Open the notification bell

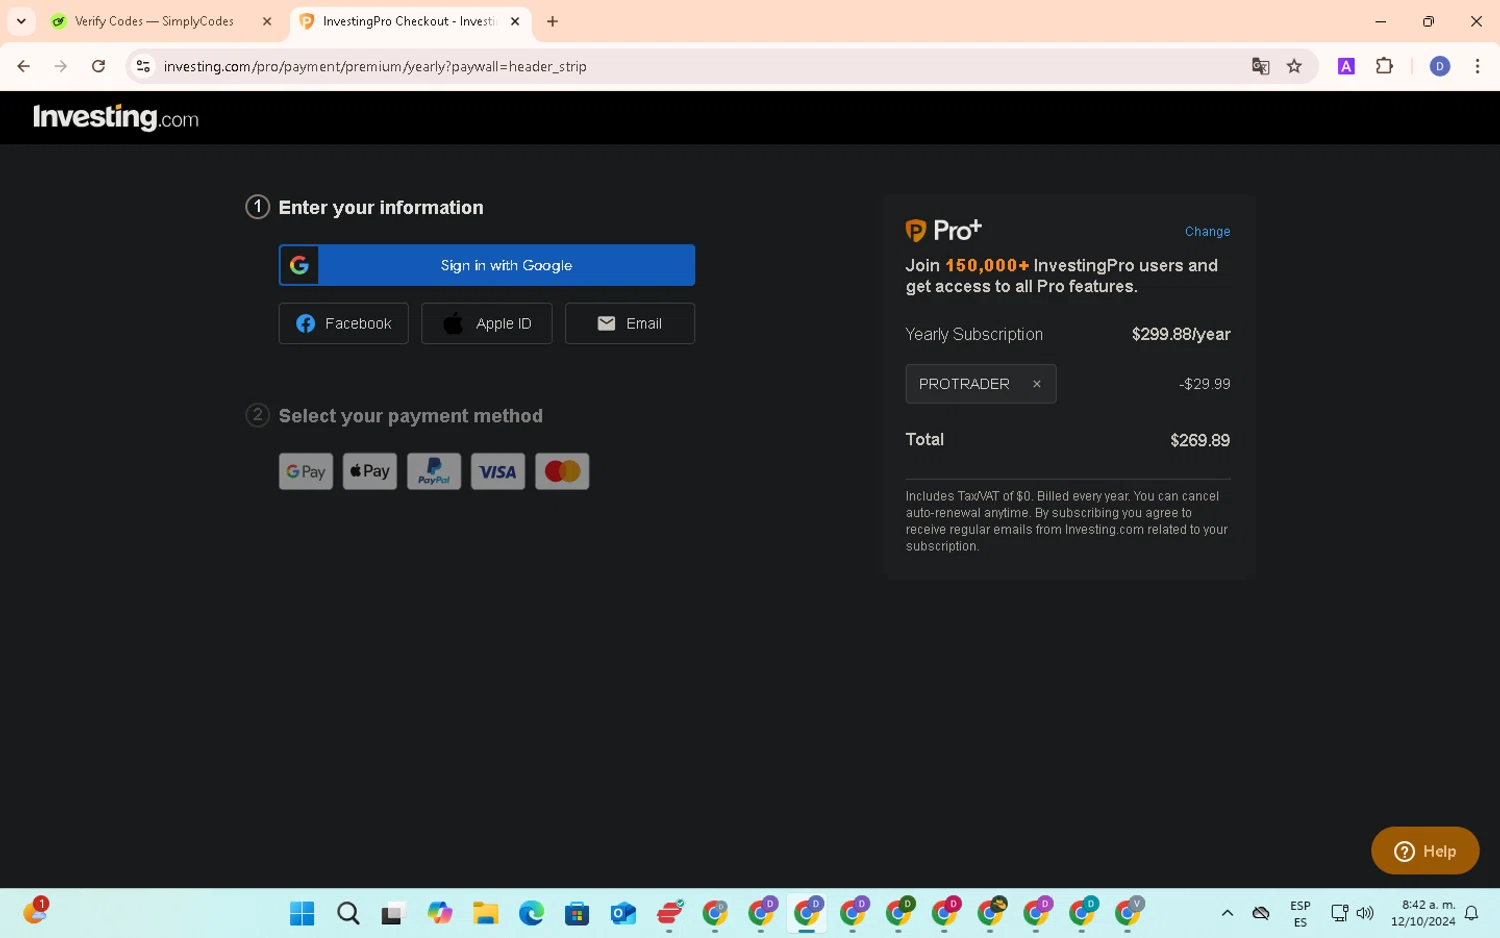point(1471,913)
